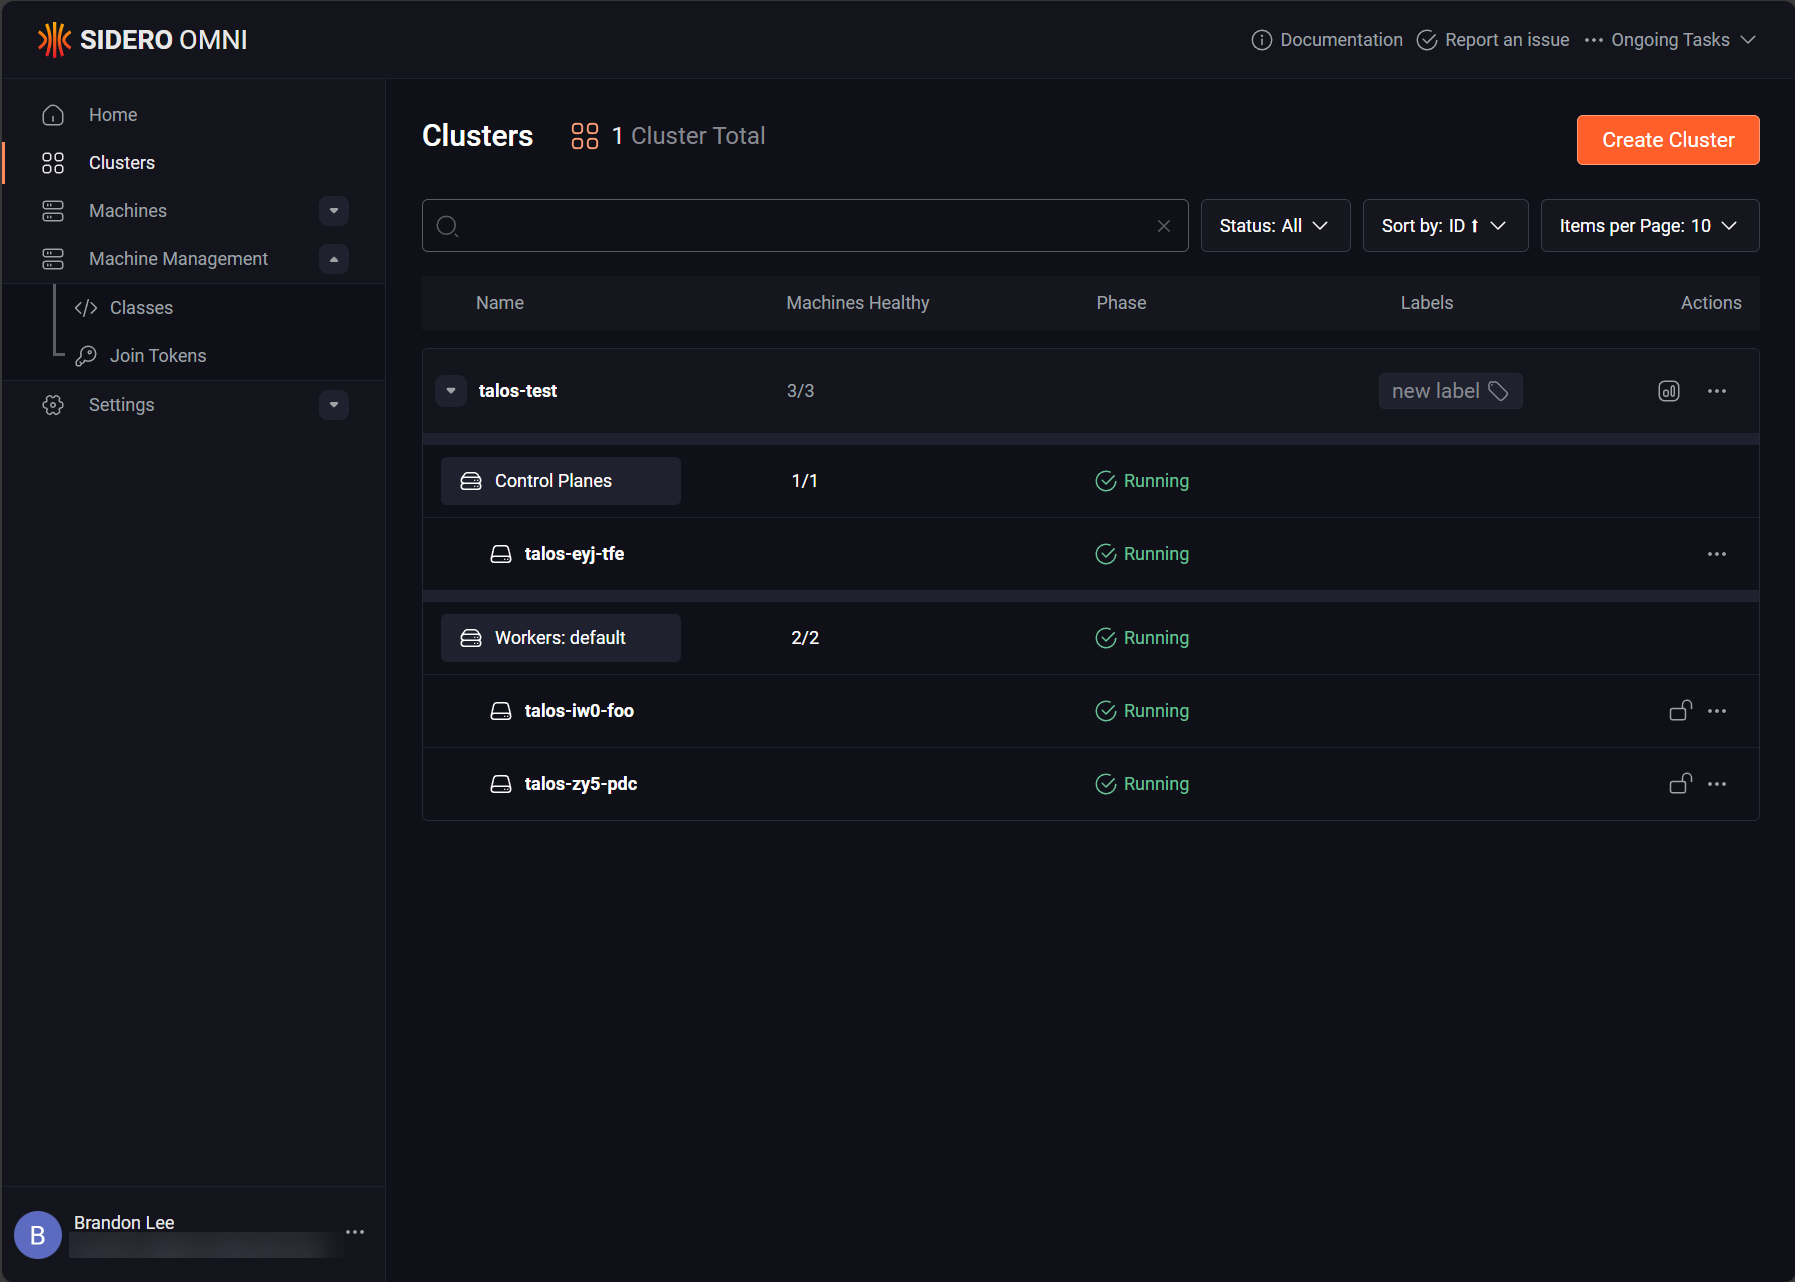Screen dimensions: 1795x1282
Task: Open cluster dashboard icon for talos-test
Action: 1668,391
